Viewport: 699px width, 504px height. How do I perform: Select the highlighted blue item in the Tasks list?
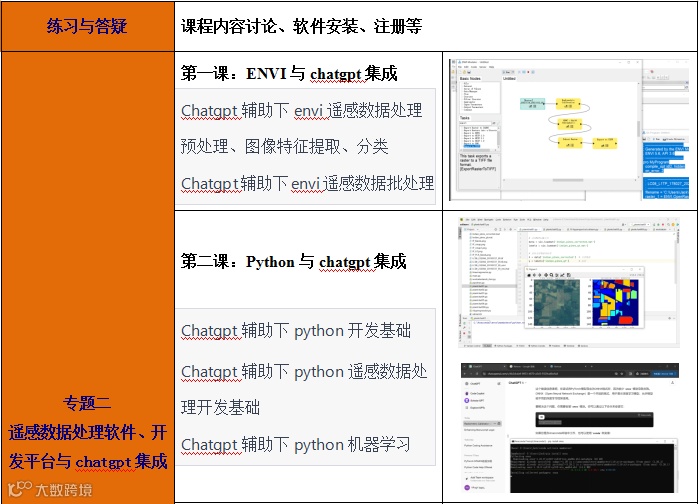click(x=472, y=146)
